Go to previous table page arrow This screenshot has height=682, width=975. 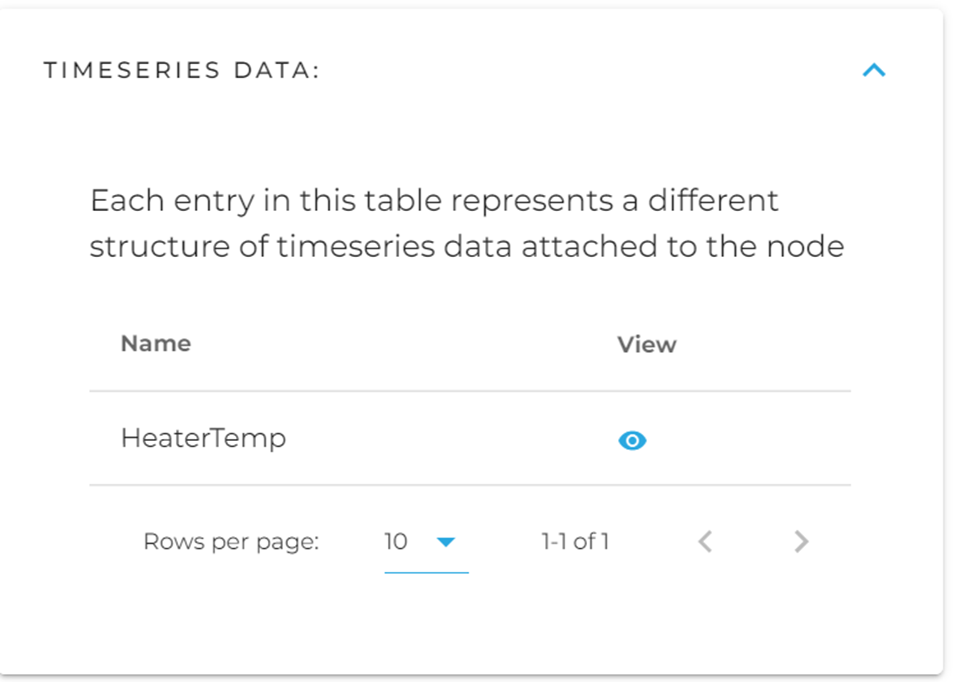(705, 542)
